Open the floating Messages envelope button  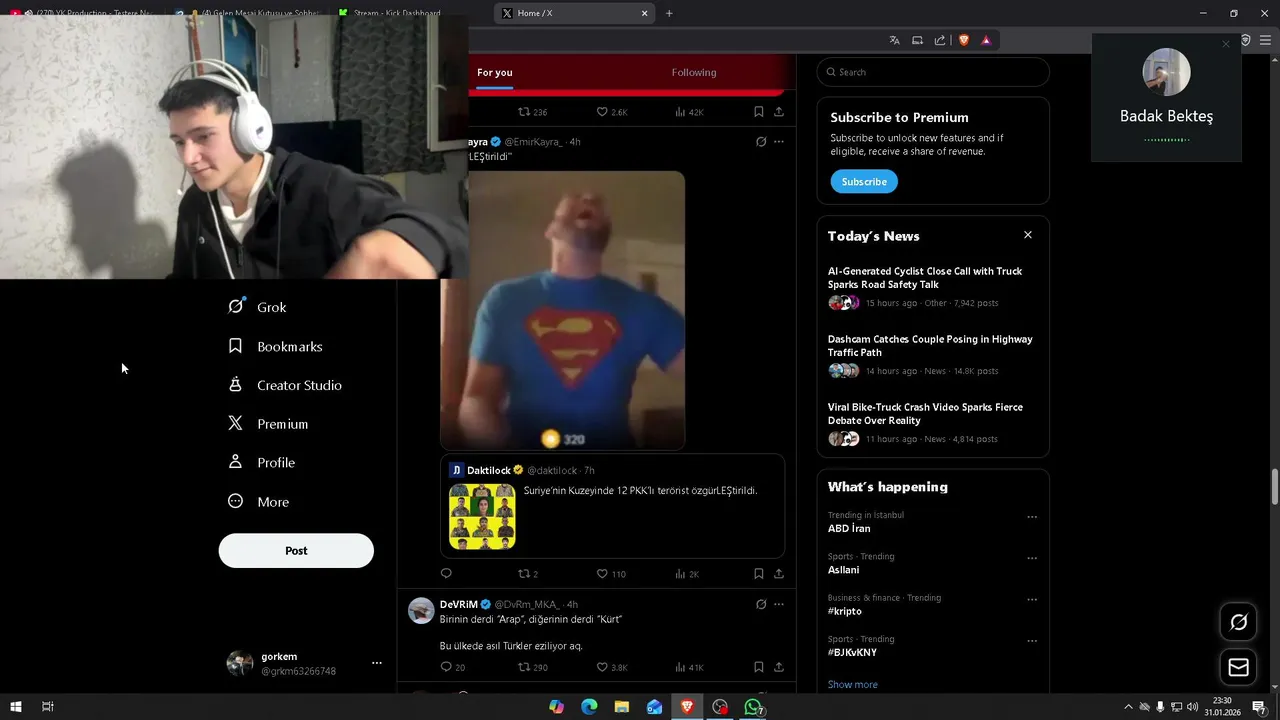[x=1238, y=668]
